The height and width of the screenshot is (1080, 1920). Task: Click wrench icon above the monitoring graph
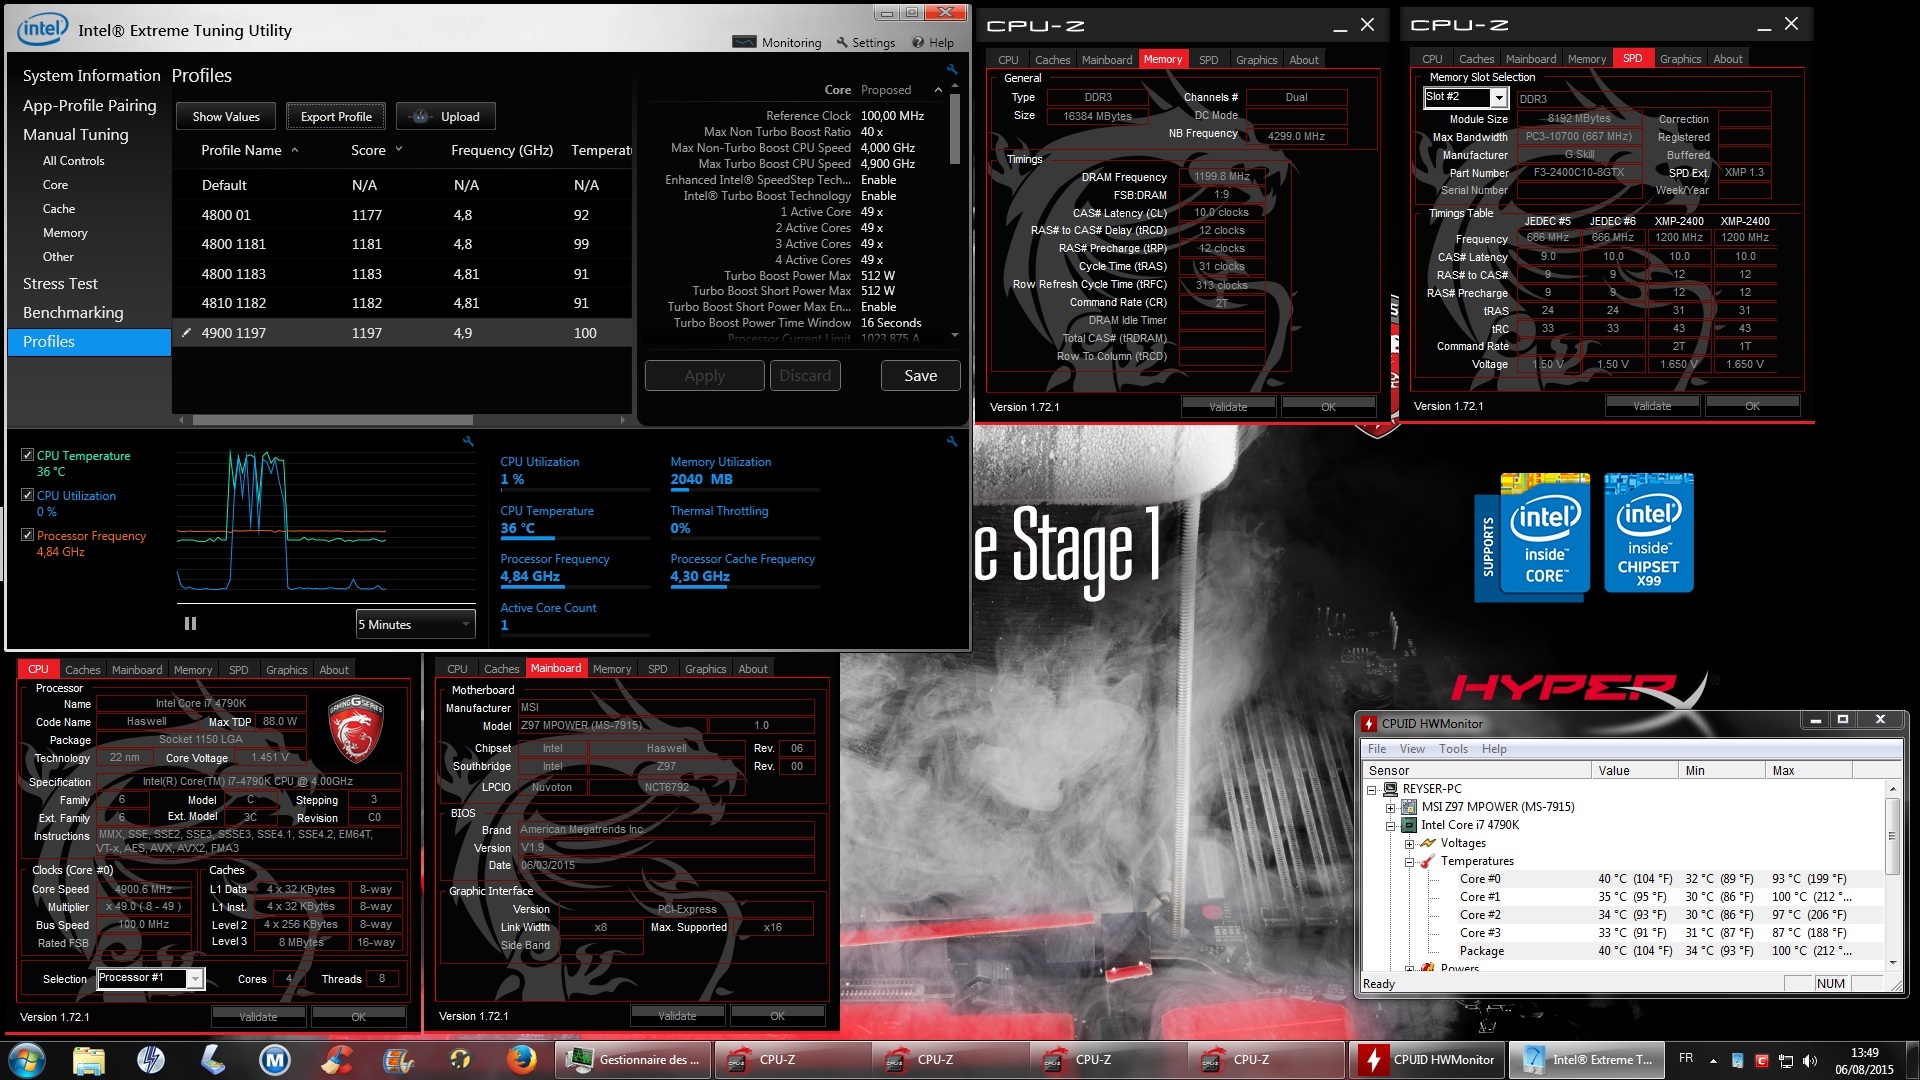(x=468, y=441)
